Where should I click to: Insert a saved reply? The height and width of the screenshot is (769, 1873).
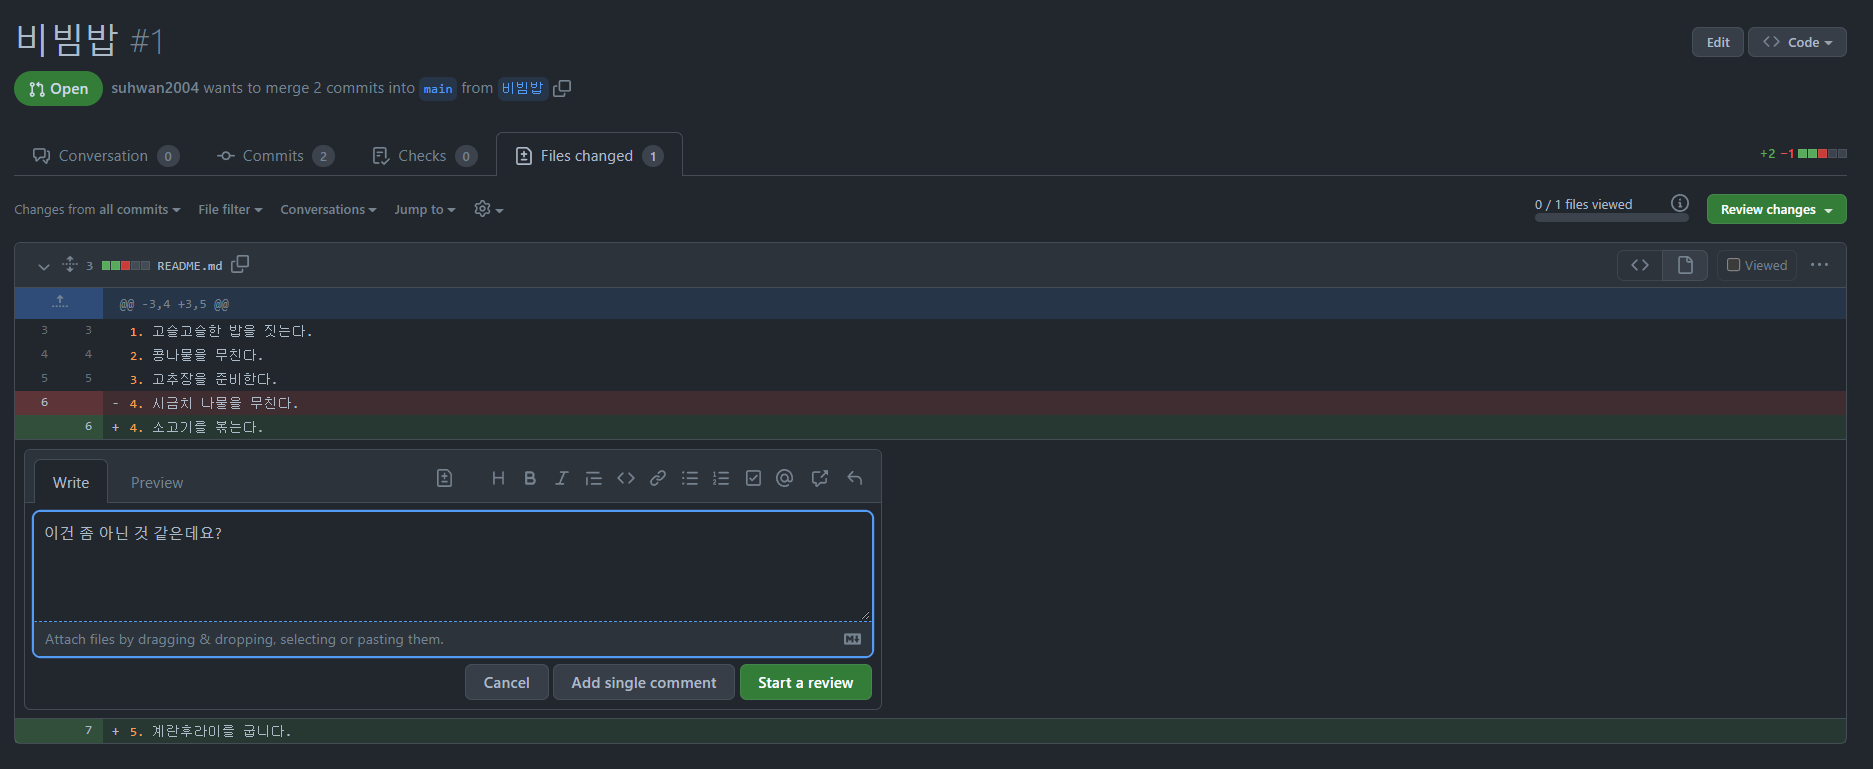[x=855, y=479]
